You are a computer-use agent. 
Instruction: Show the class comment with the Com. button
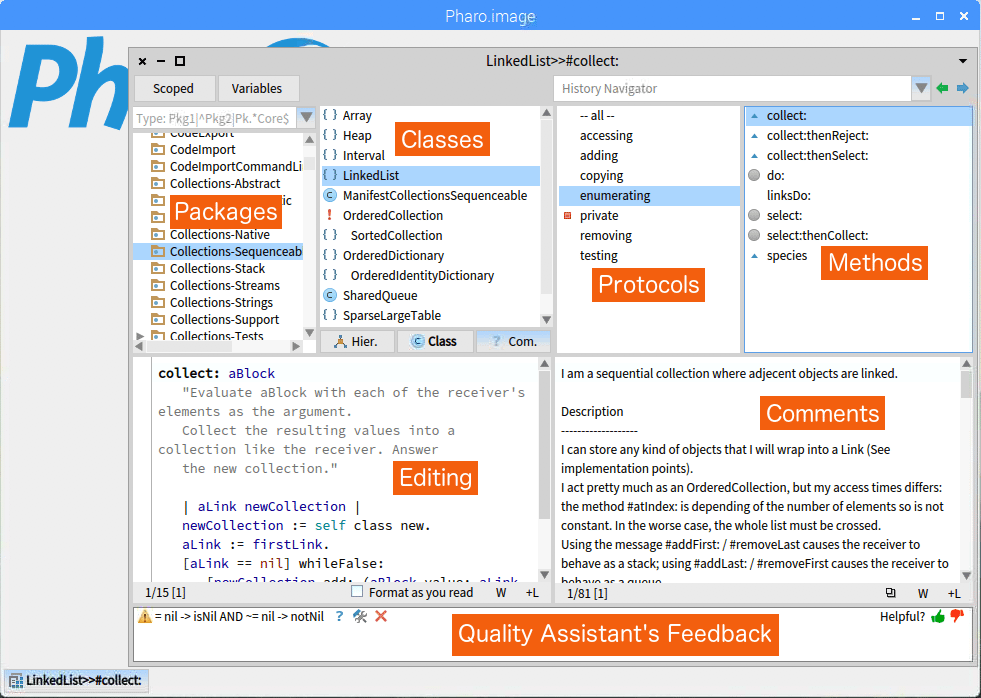513,341
